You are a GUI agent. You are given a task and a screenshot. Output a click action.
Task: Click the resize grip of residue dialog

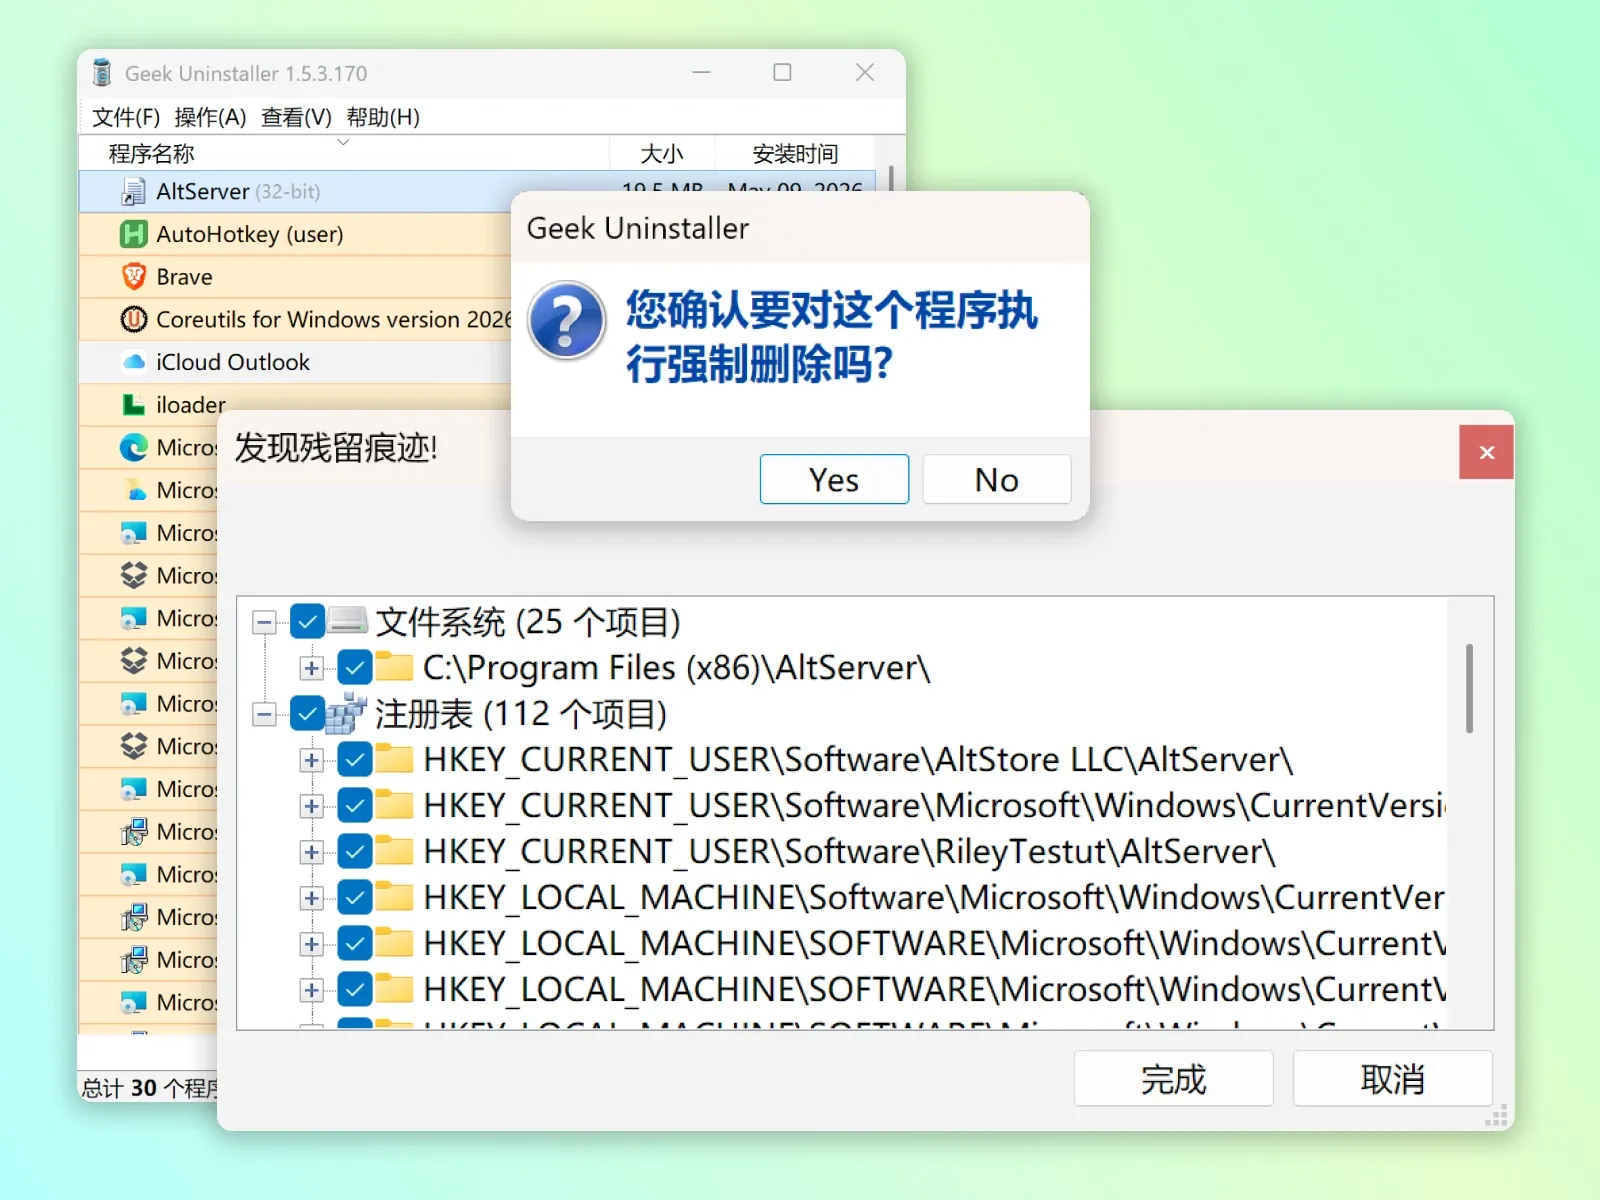click(1498, 1116)
